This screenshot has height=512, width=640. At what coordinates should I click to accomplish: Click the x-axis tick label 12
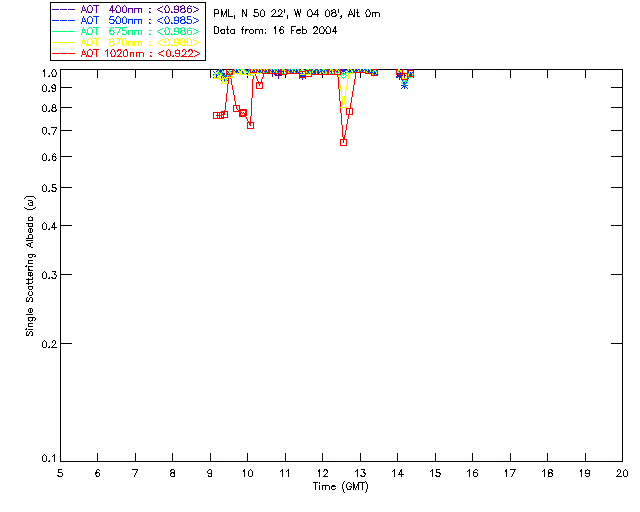coord(322,474)
